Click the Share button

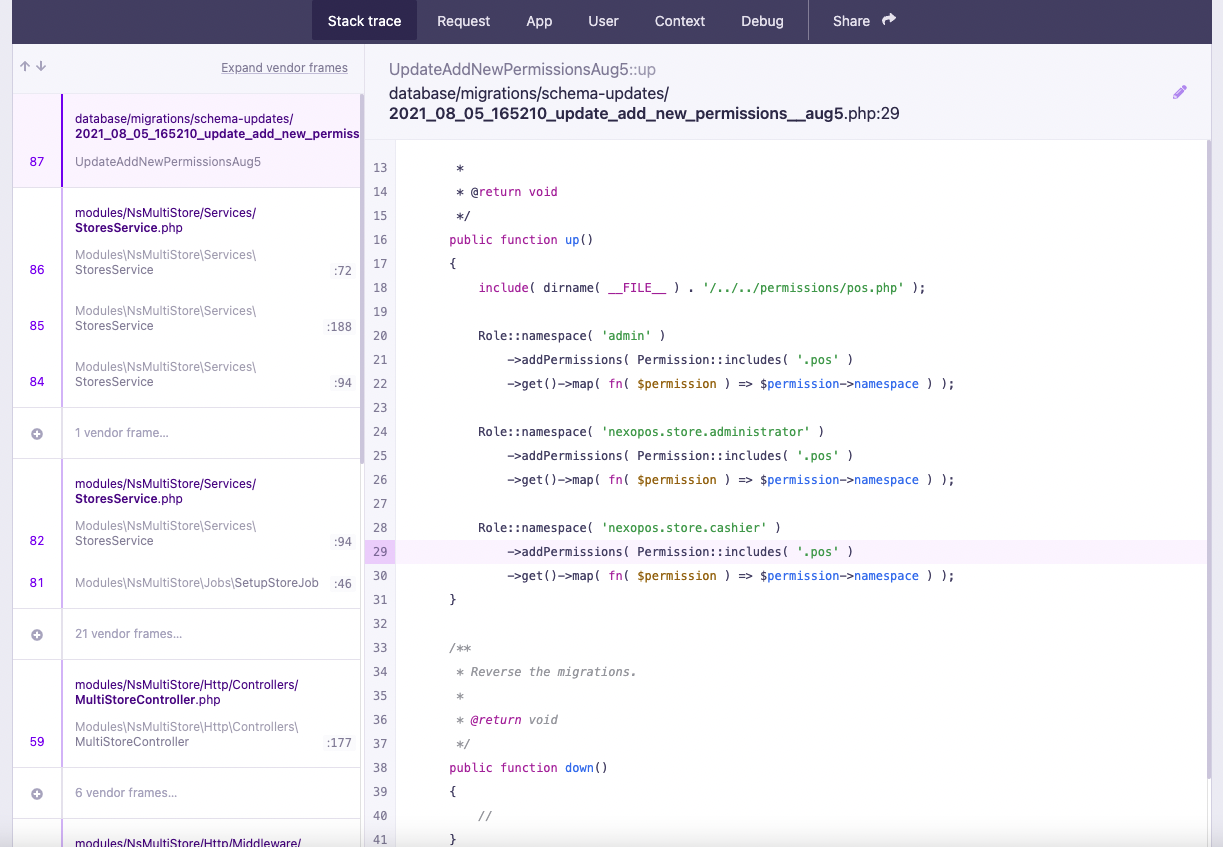[x=851, y=20]
